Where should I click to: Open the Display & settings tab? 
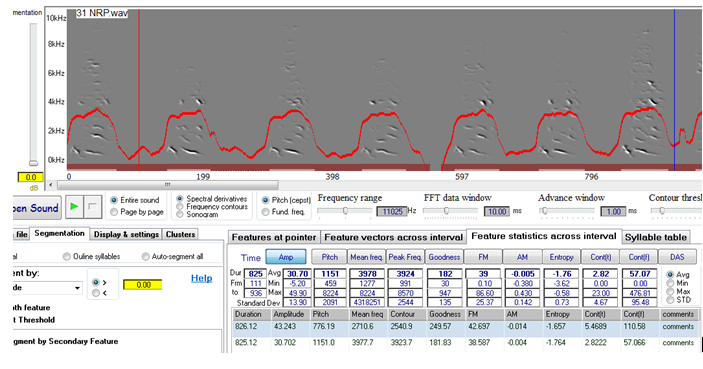(126, 234)
